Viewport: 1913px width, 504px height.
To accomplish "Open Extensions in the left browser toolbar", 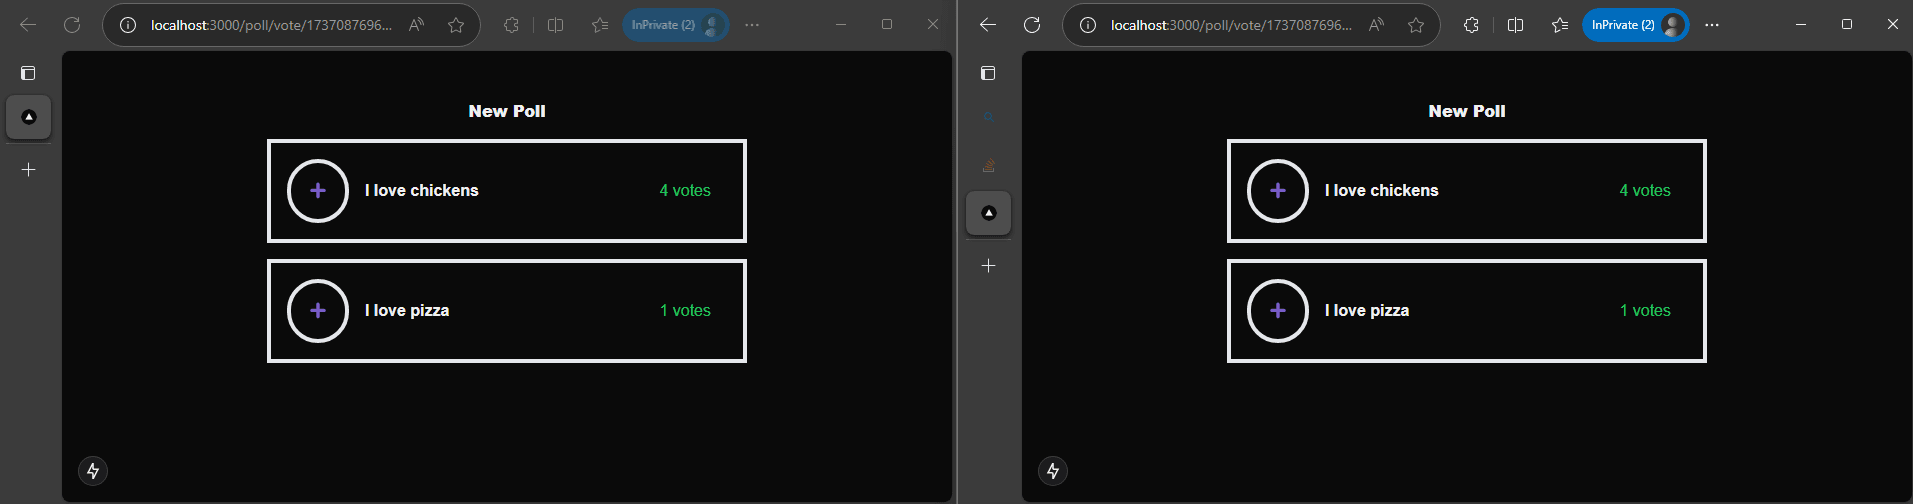I will [511, 25].
